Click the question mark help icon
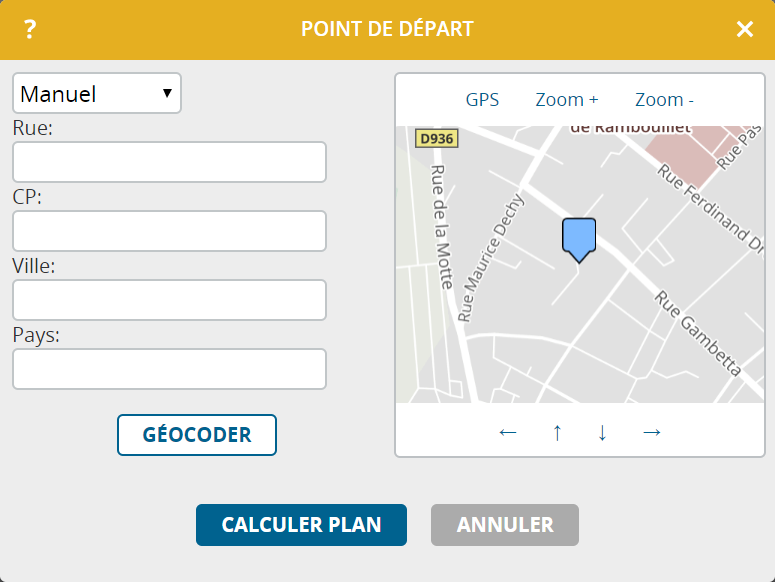 tap(30, 29)
